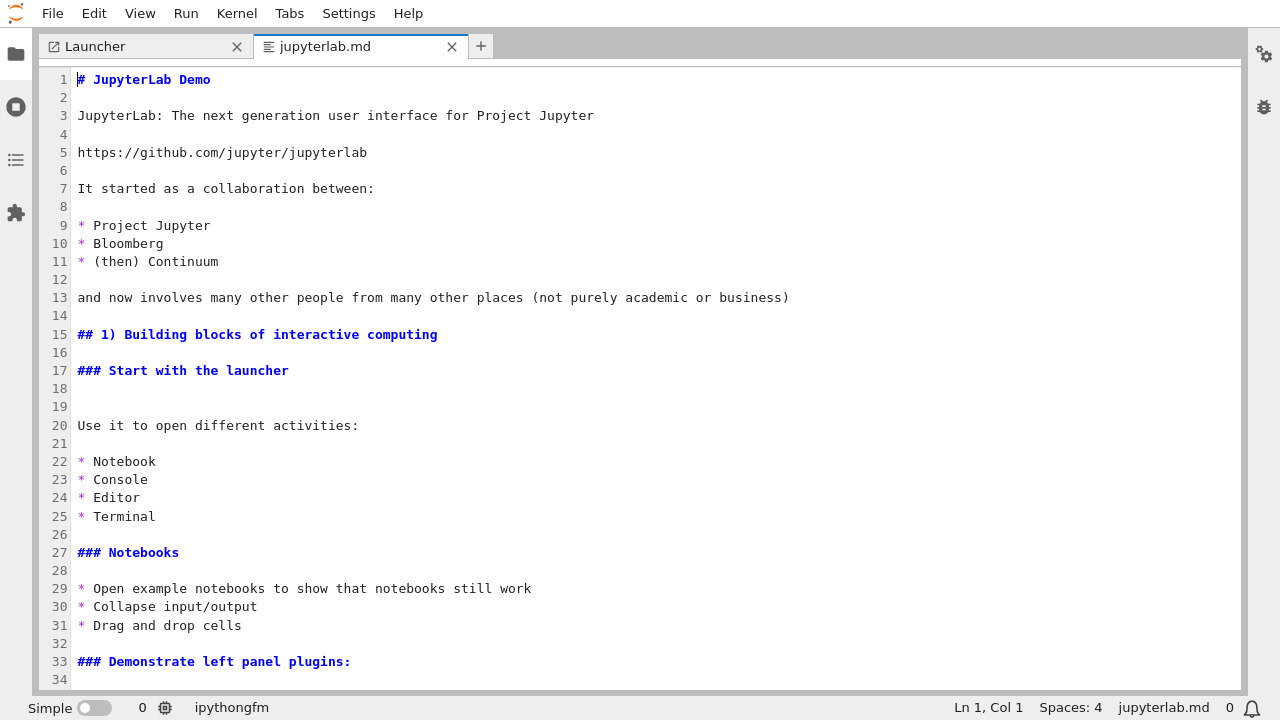Click the kernel status icon in status bar
Viewport: 1280px width, 720px height.
click(165, 707)
